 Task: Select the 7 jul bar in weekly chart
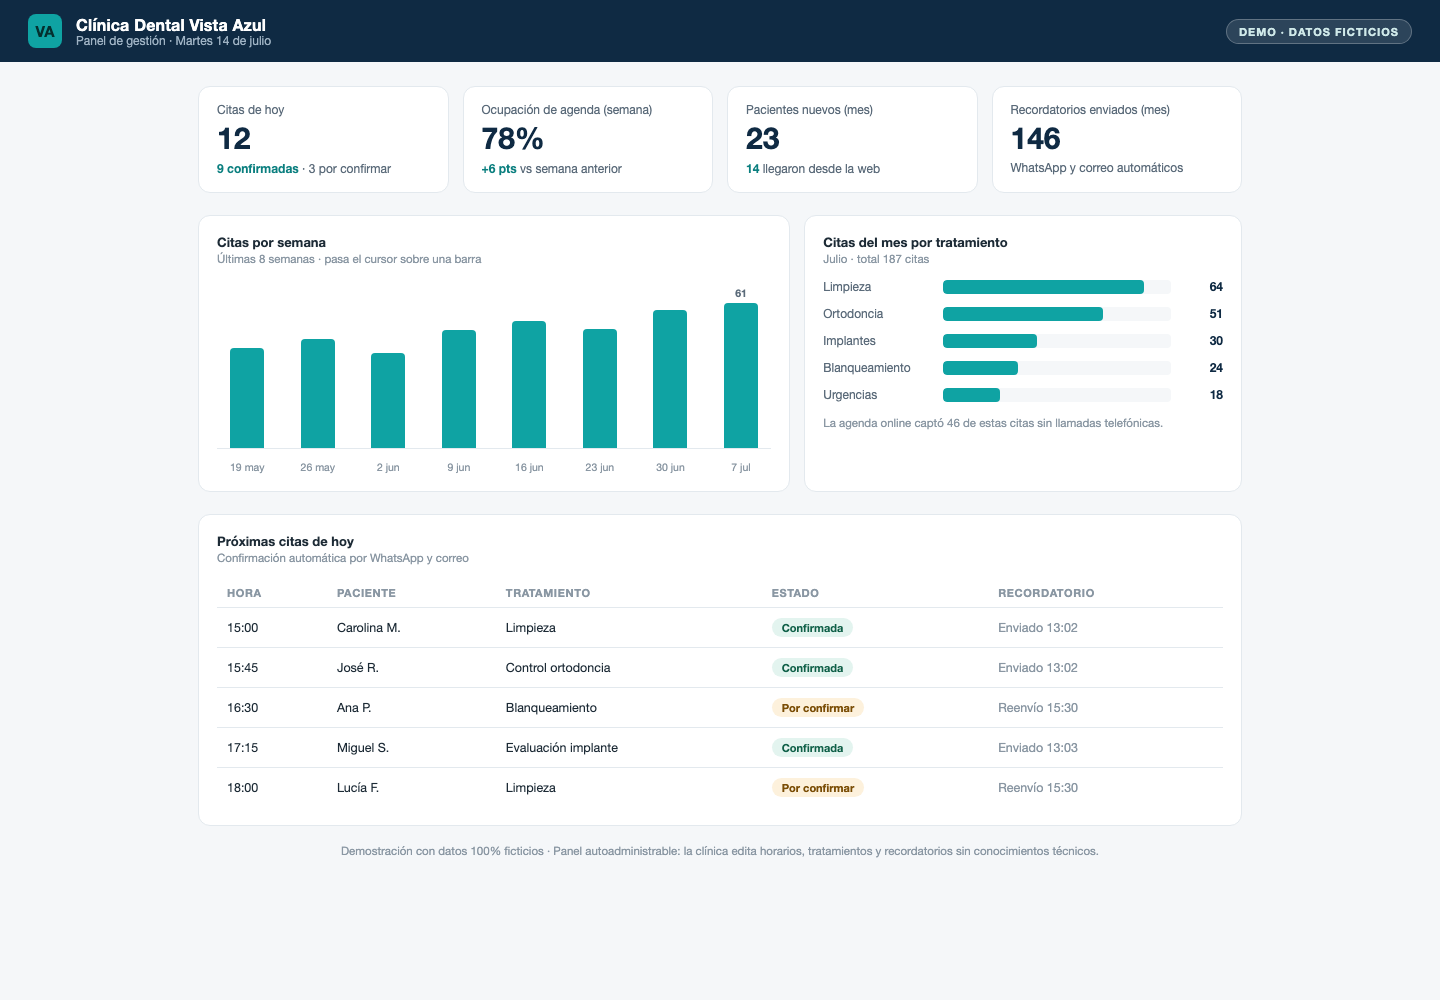[741, 375]
